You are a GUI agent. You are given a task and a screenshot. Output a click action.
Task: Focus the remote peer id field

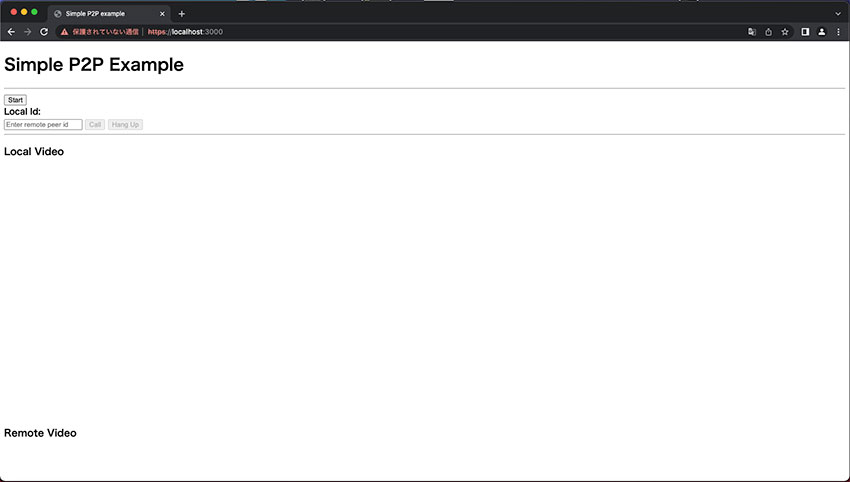pyautogui.click(x=43, y=125)
